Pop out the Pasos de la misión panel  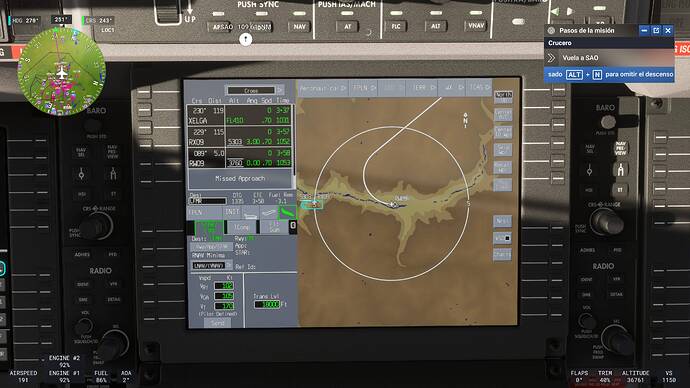coord(656,30)
